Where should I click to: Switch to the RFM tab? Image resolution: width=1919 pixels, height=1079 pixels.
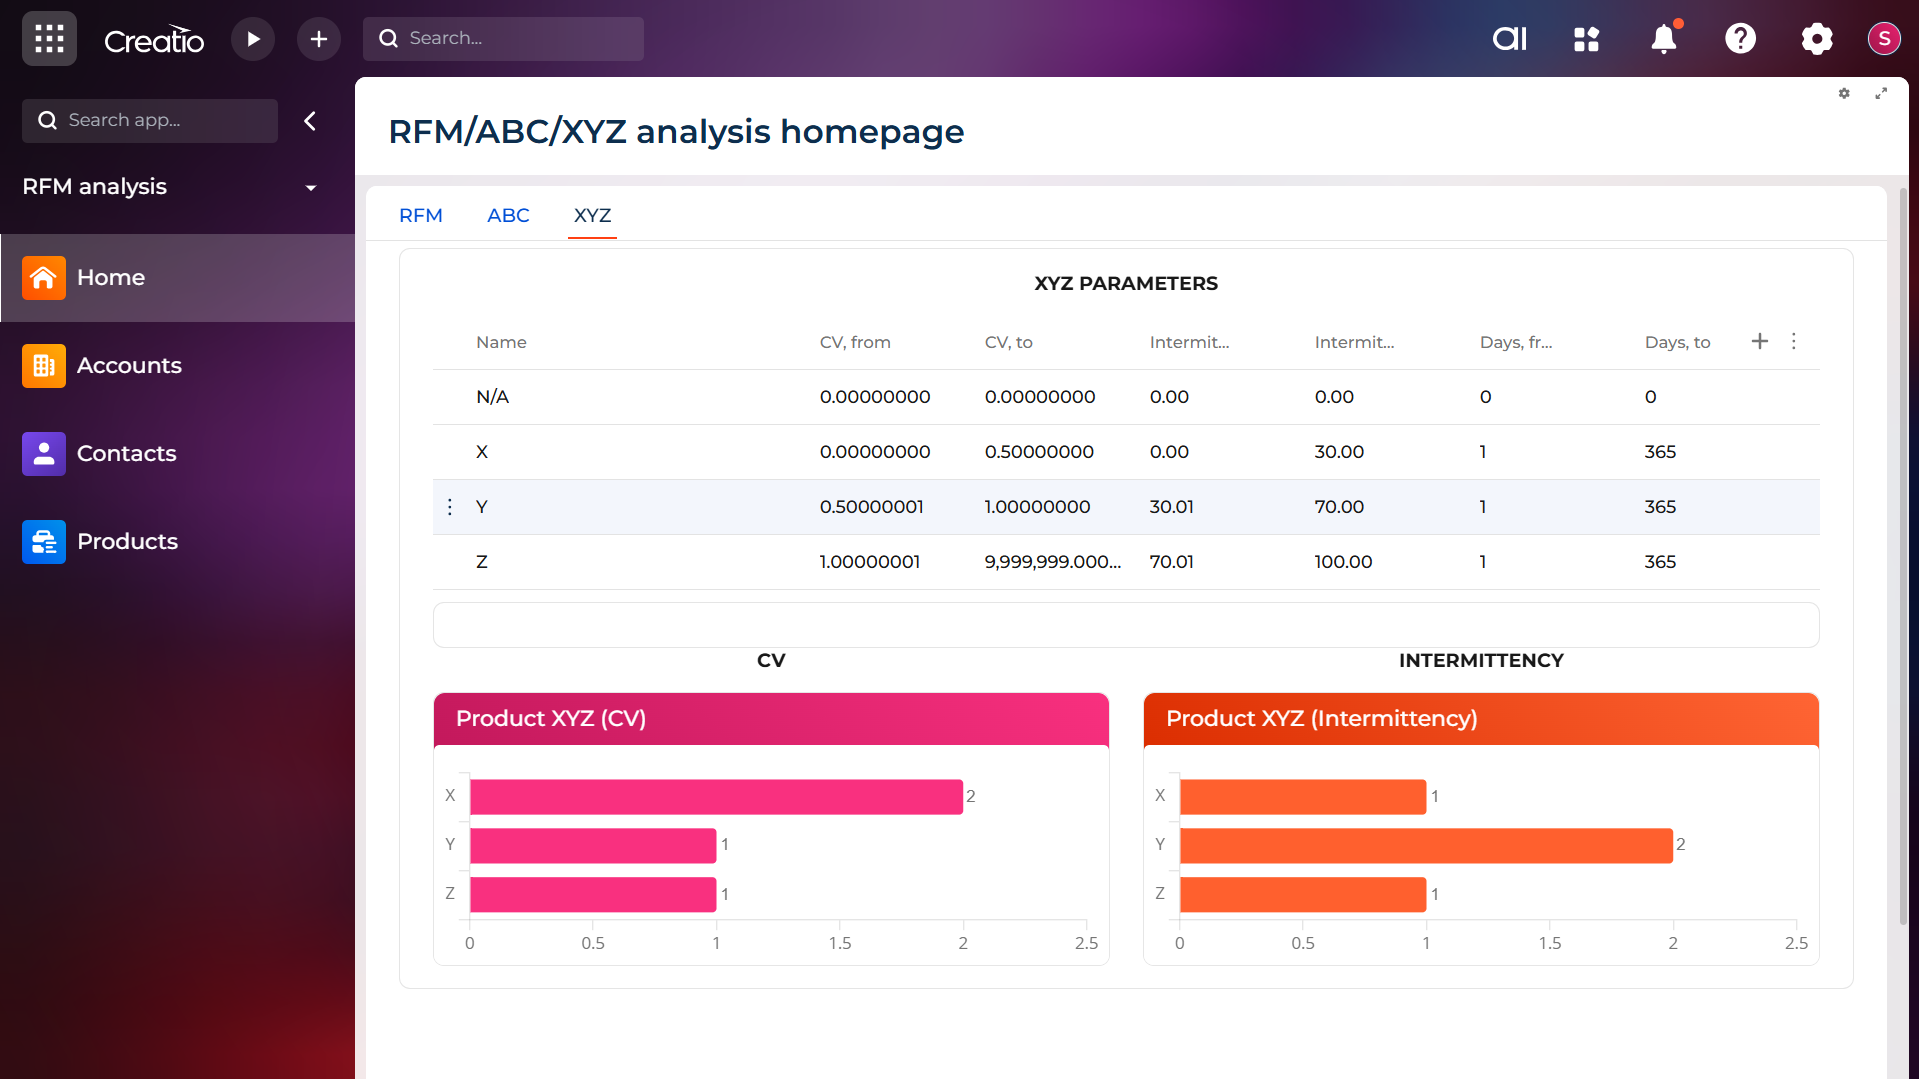point(420,215)
